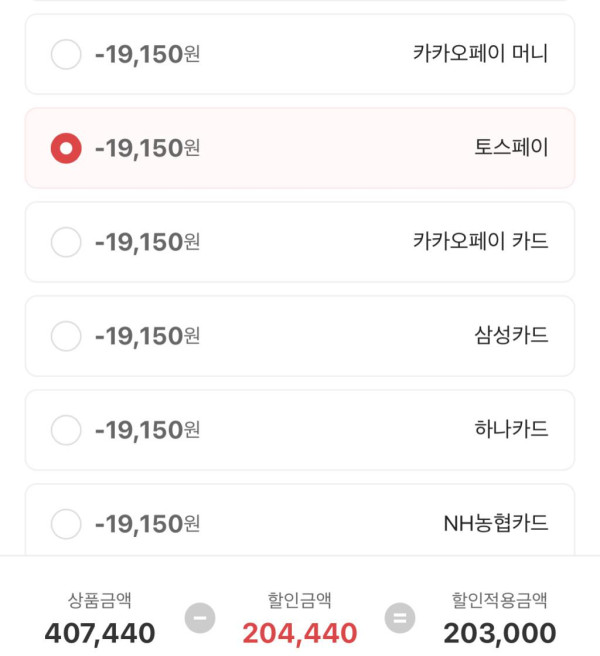Tap the 카카오페이 카드 label text

(x=480, y=242)
